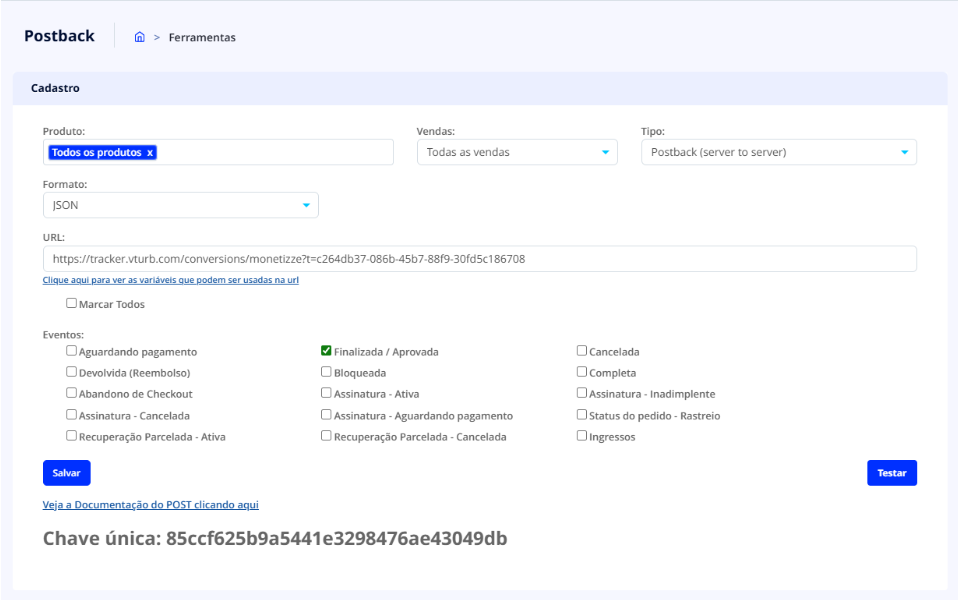Screen dimensions: 958x600
Task: Enable Abandono de Checkout event
Action: (71, 393)
